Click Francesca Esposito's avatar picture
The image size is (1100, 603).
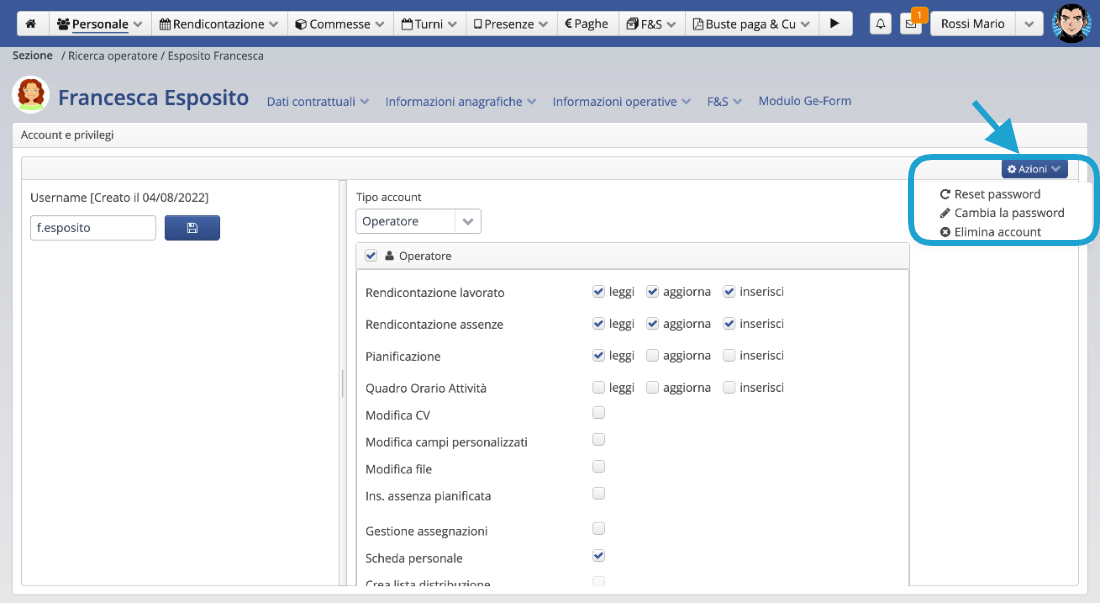coord(31,96)
